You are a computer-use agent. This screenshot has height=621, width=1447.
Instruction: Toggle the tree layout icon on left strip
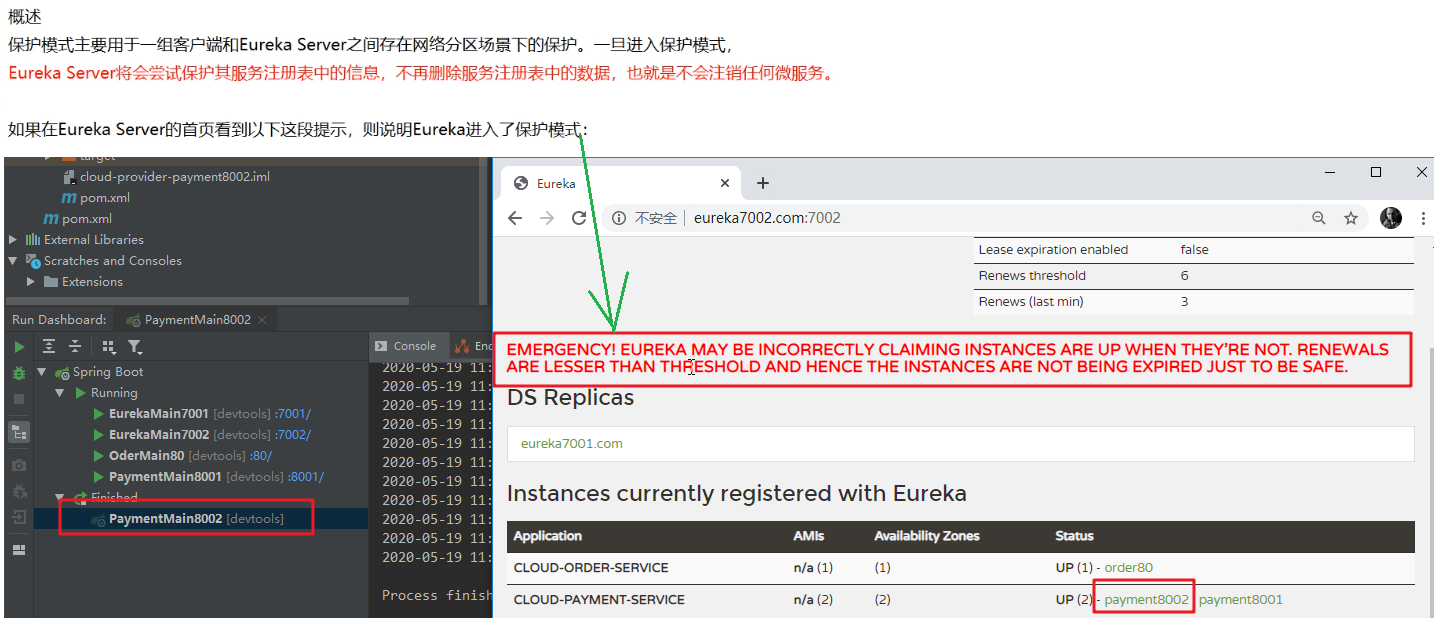(19, 432)
